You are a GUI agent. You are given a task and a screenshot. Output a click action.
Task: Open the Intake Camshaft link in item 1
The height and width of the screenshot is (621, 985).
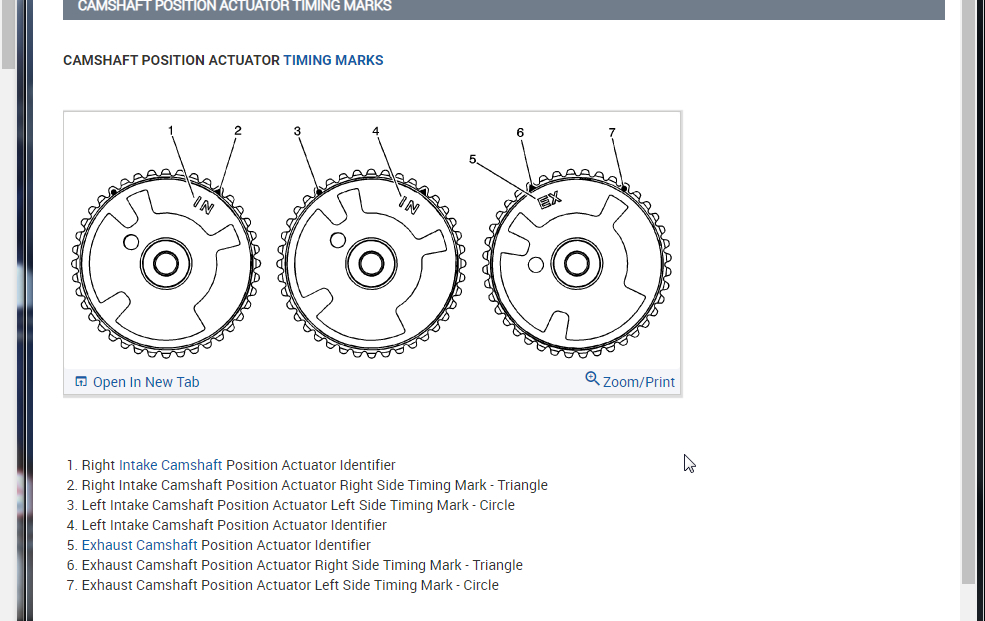[x=170, y=465]
